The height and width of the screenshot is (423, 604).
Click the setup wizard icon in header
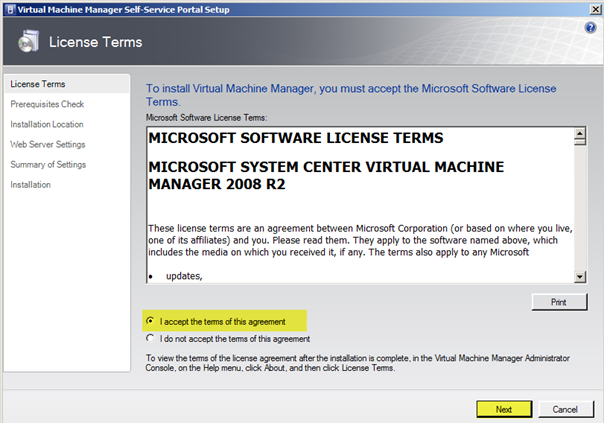pos(28,42)
